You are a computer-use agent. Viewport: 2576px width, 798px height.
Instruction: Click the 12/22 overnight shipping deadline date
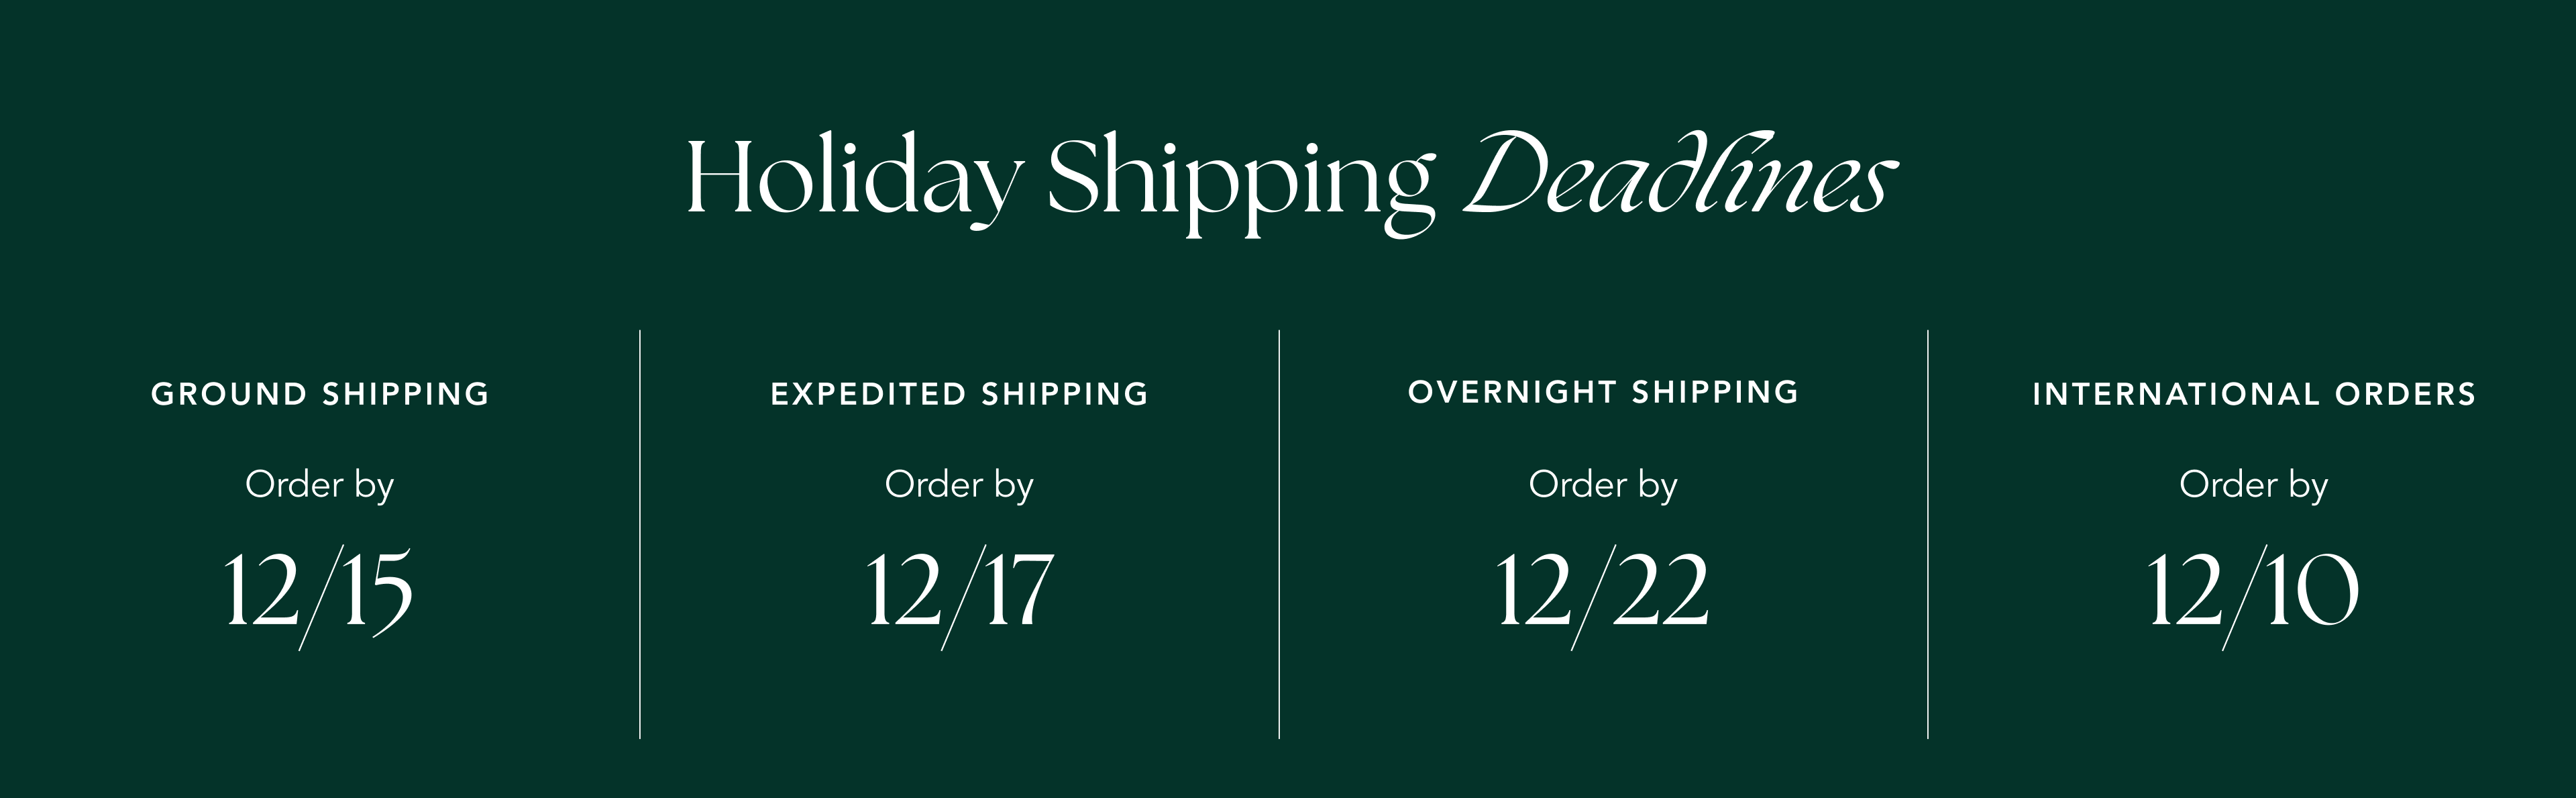pyautogui.click(x=1603, y=592)
